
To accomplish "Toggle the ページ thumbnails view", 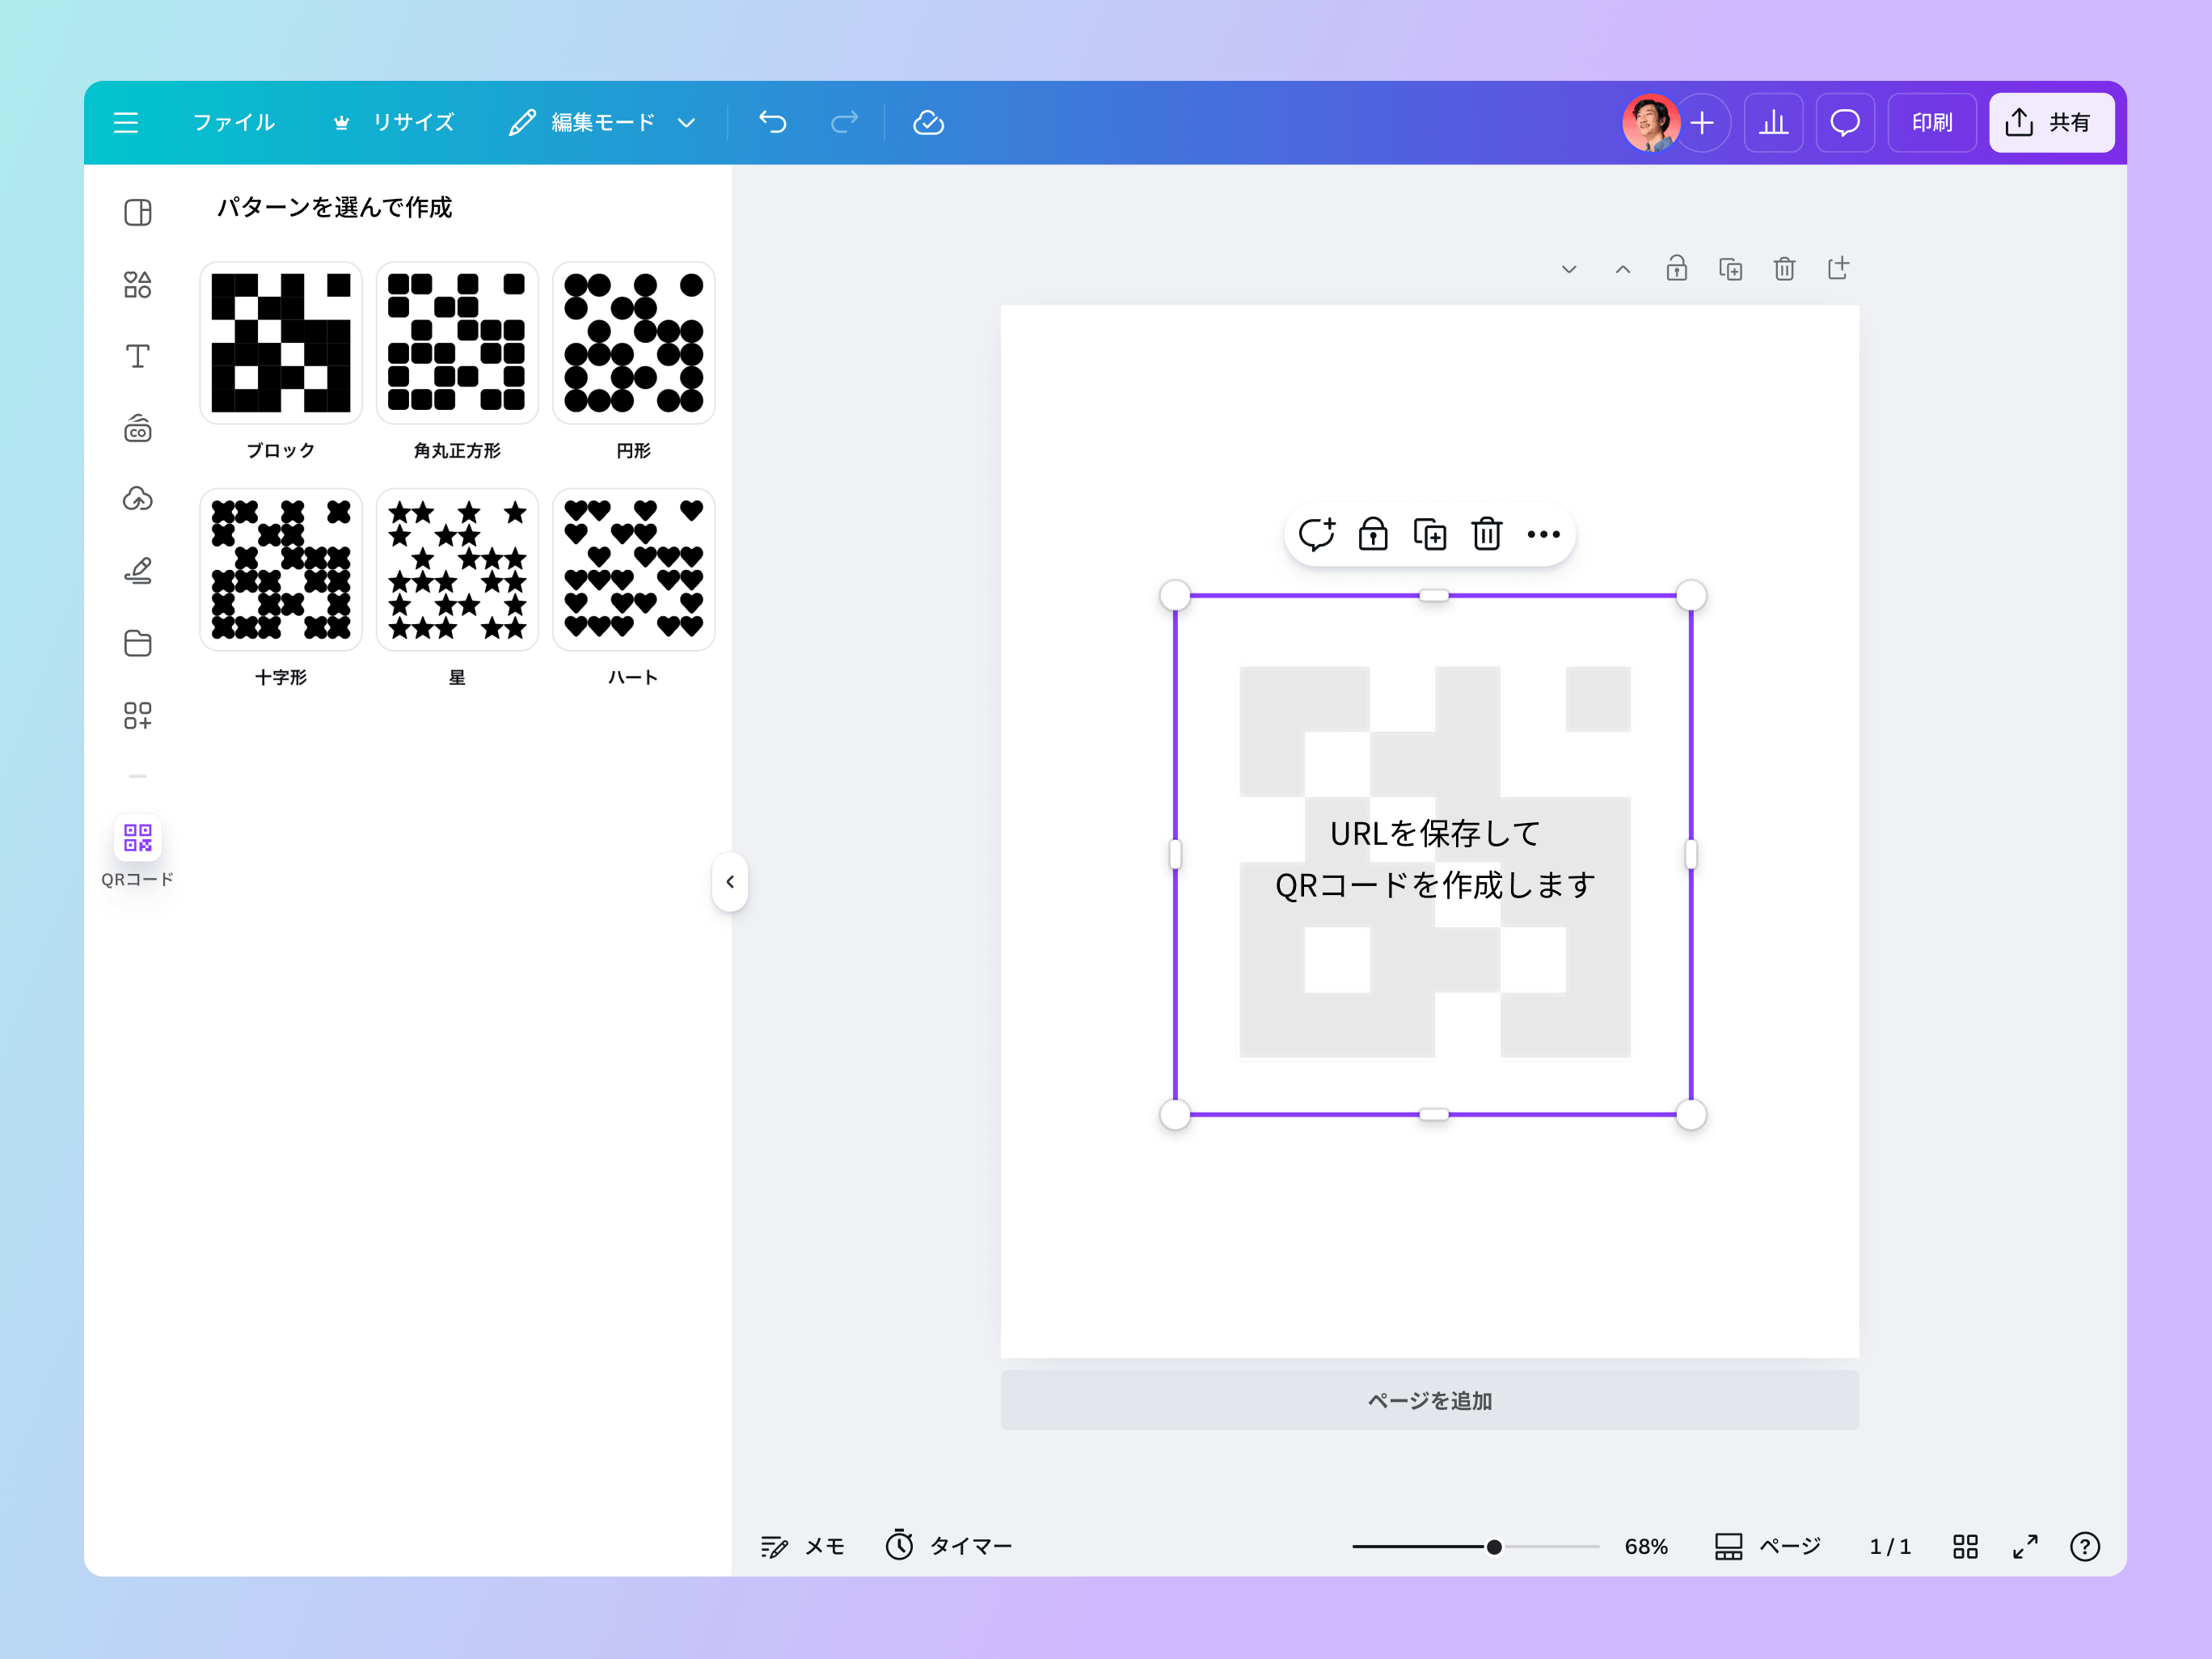I will [x=1767, y=1547].
